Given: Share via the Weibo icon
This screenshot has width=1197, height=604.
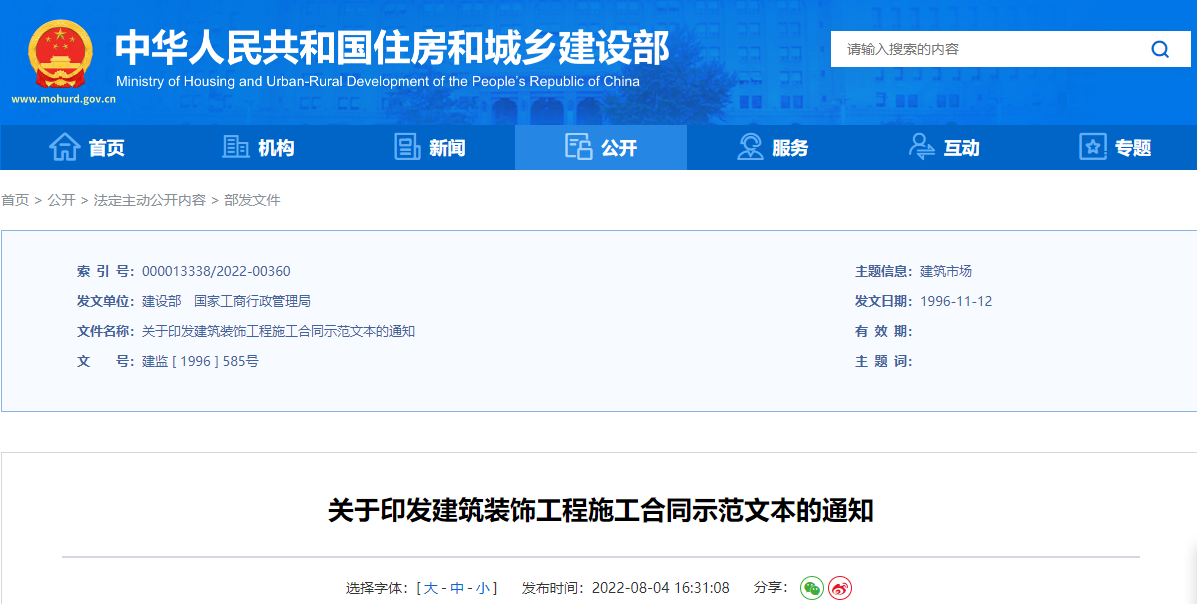Looking at the screenshot, I should [x=840, y=588].
